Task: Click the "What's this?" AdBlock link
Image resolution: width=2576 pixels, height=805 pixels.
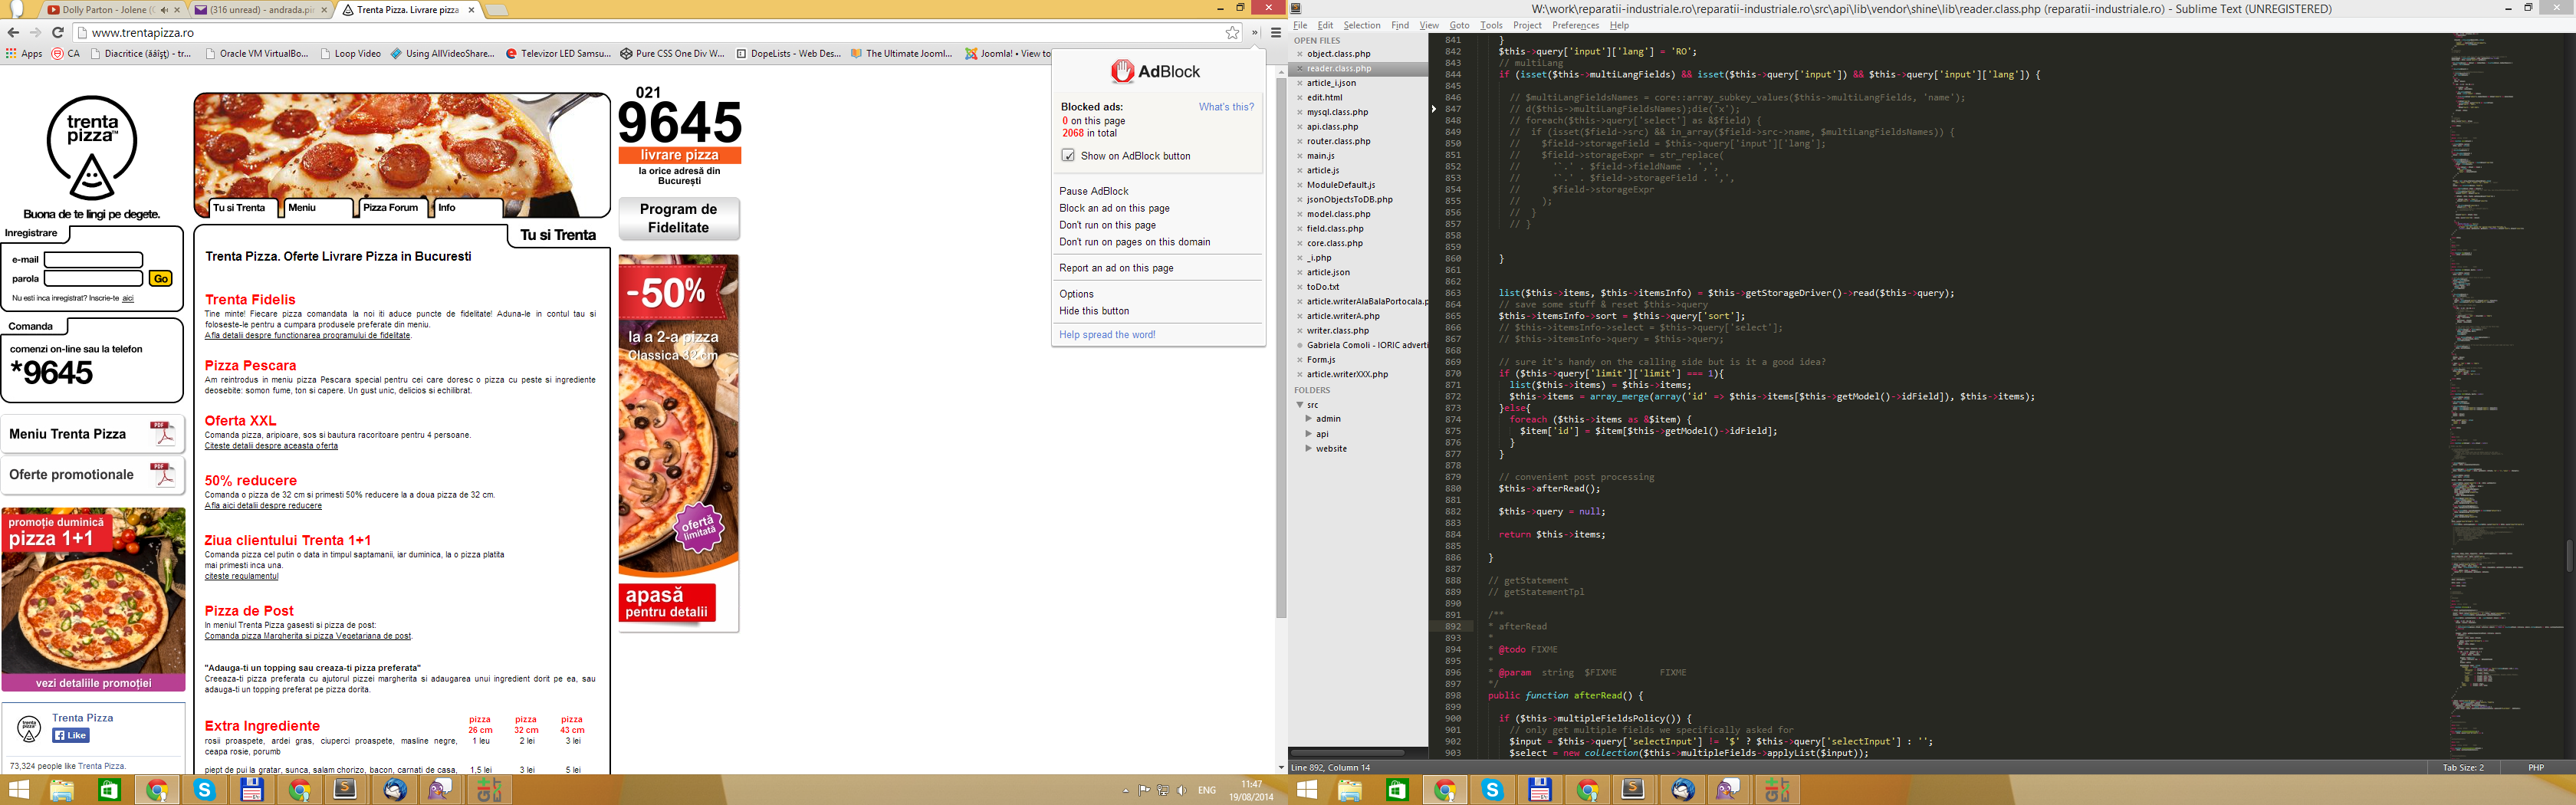Action: tap(1225, 107)
